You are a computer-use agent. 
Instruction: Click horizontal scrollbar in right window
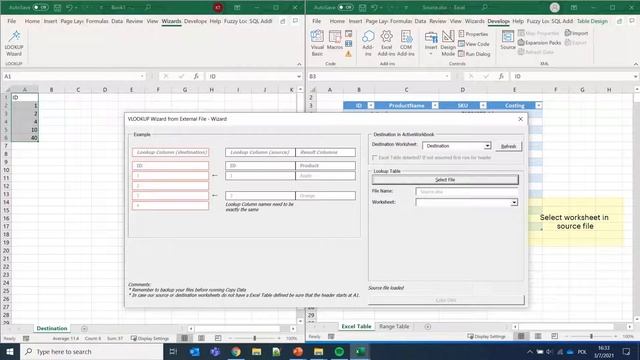point(572,327)
